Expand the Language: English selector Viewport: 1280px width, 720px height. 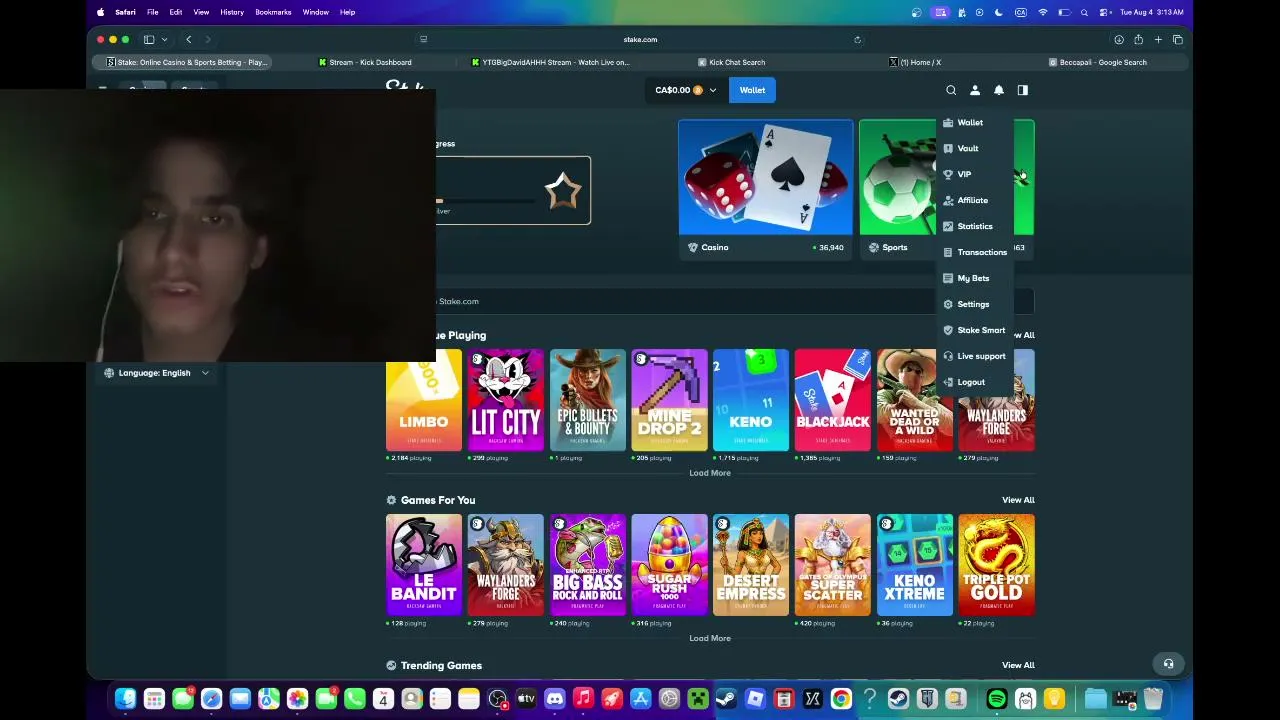click(x=156, y=373)
